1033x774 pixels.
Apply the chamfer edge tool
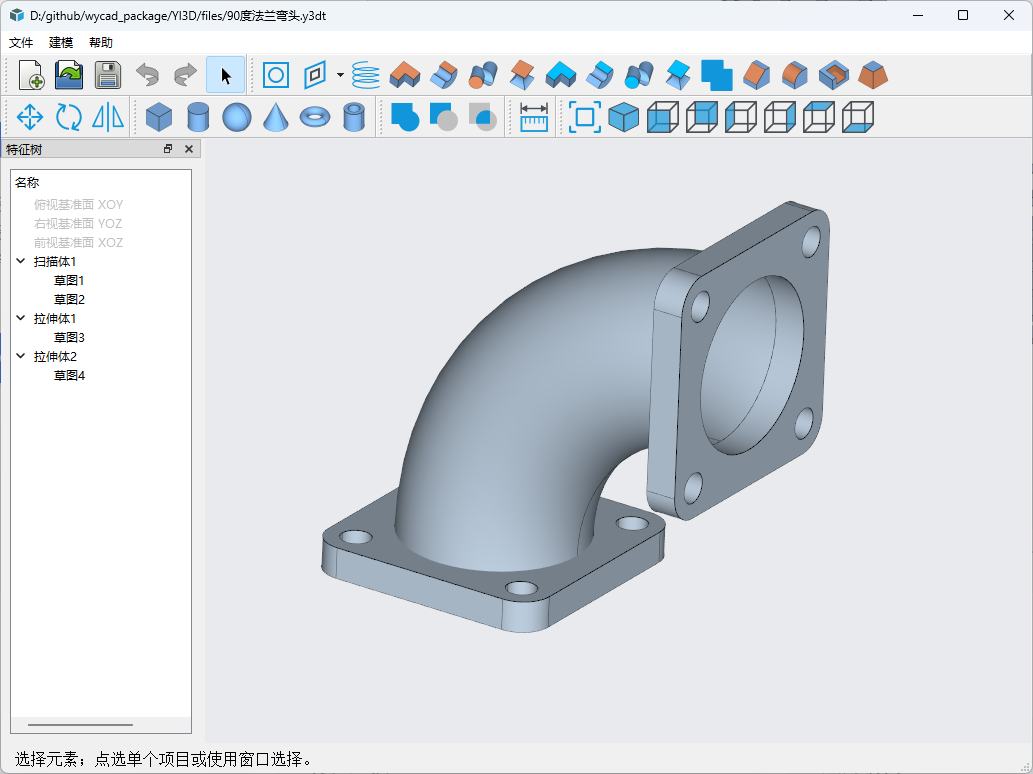point(756,75)
